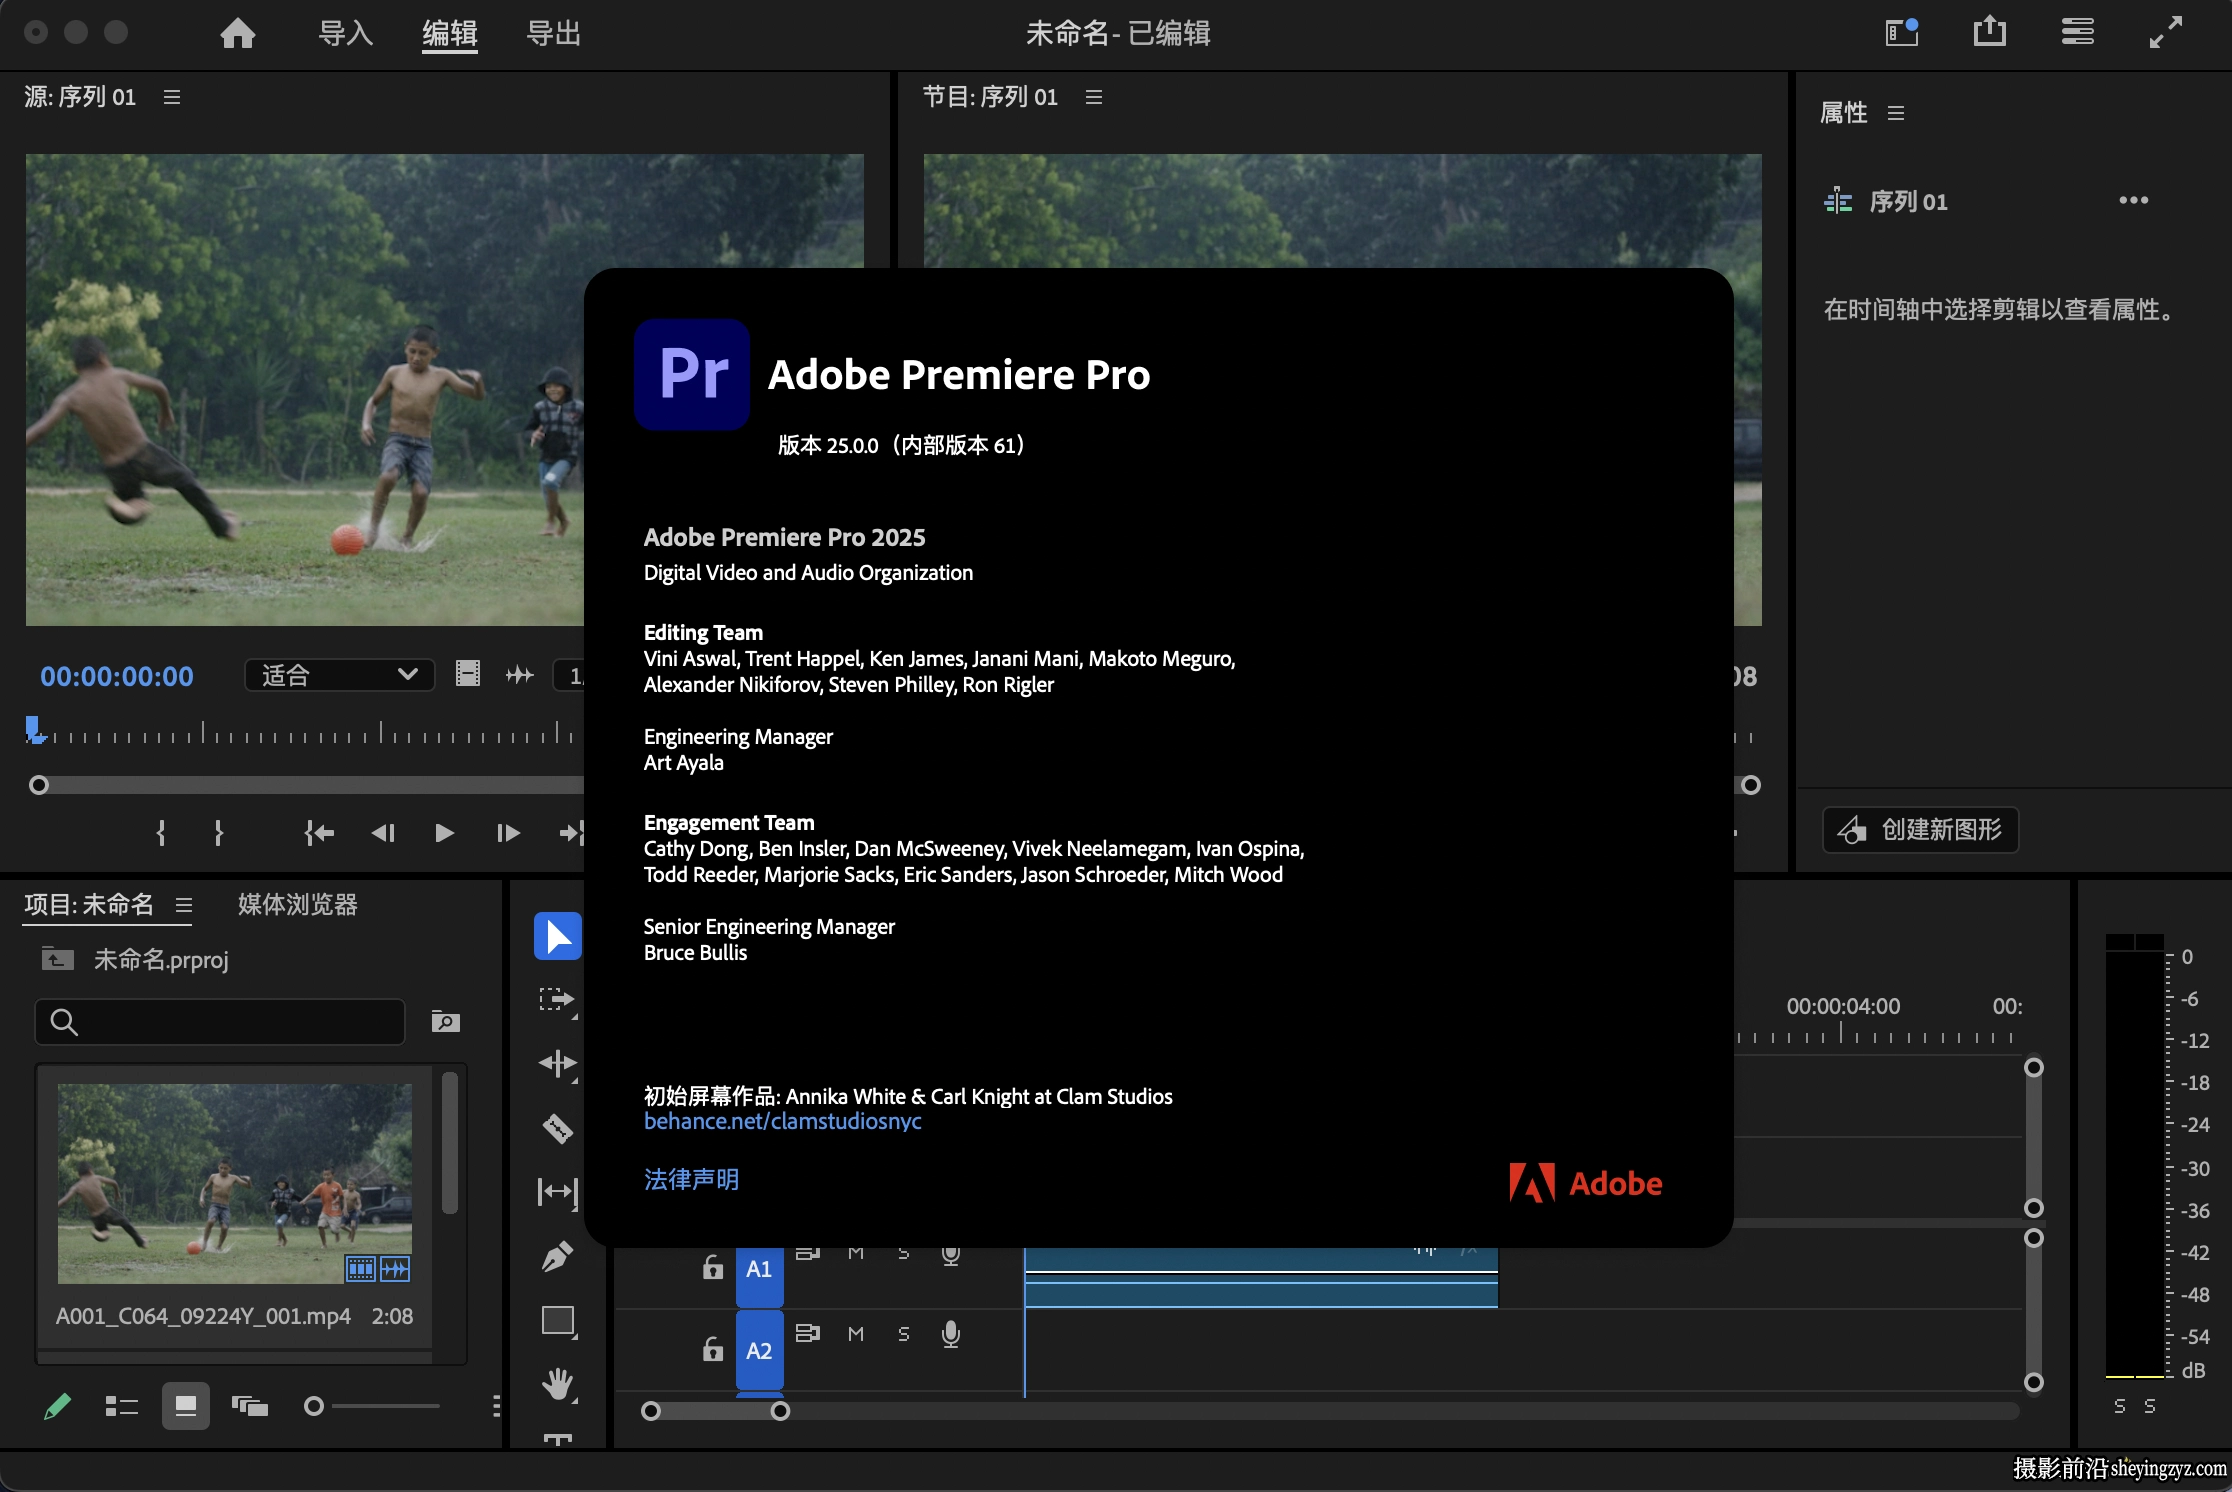Switch to the 媒体浏览器 tab

click(298, 905)
